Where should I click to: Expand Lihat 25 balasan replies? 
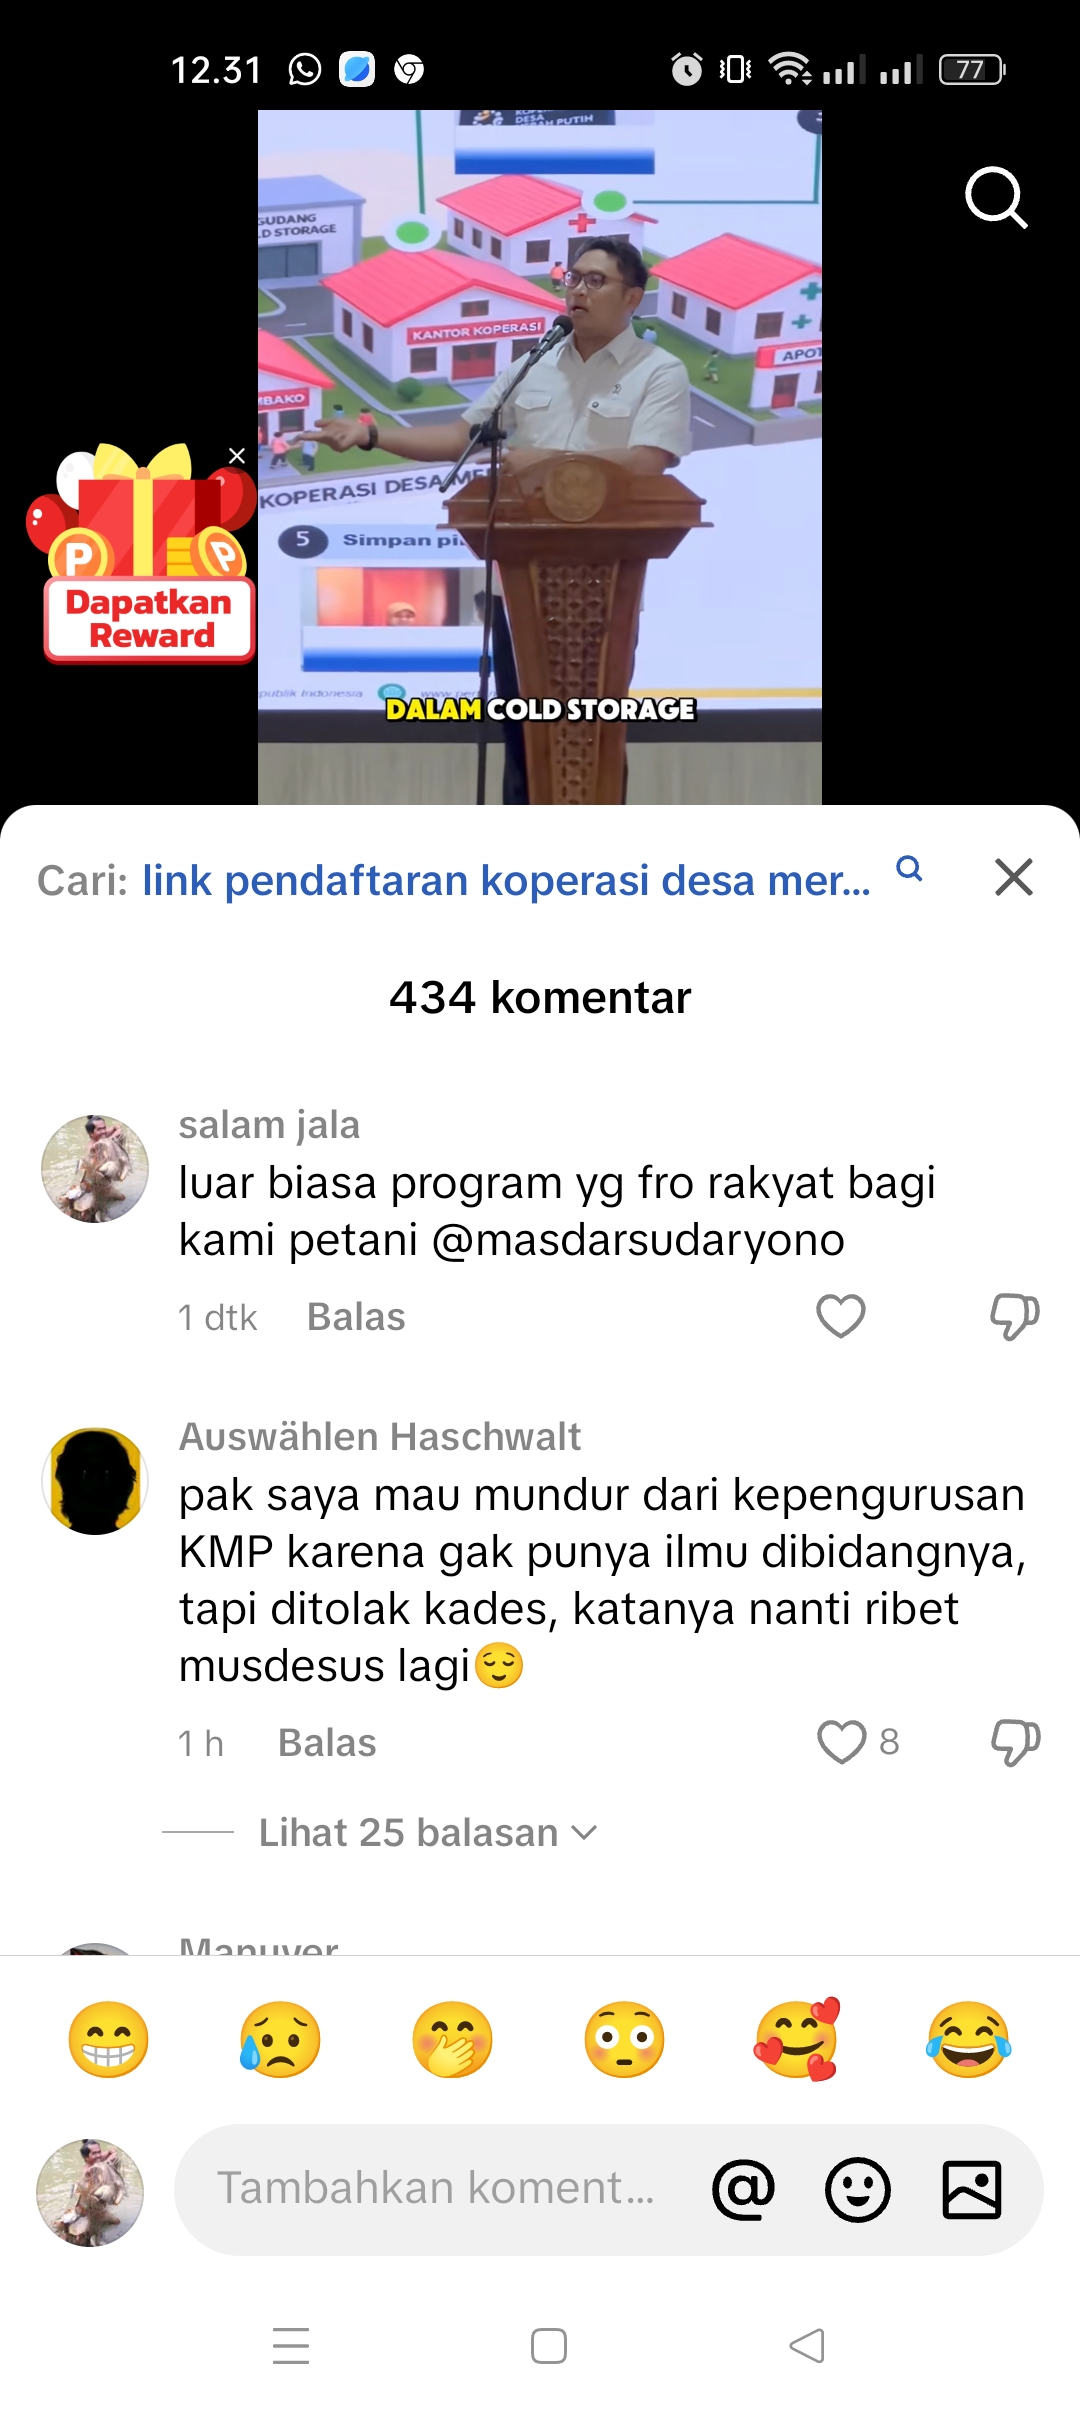428,1833
